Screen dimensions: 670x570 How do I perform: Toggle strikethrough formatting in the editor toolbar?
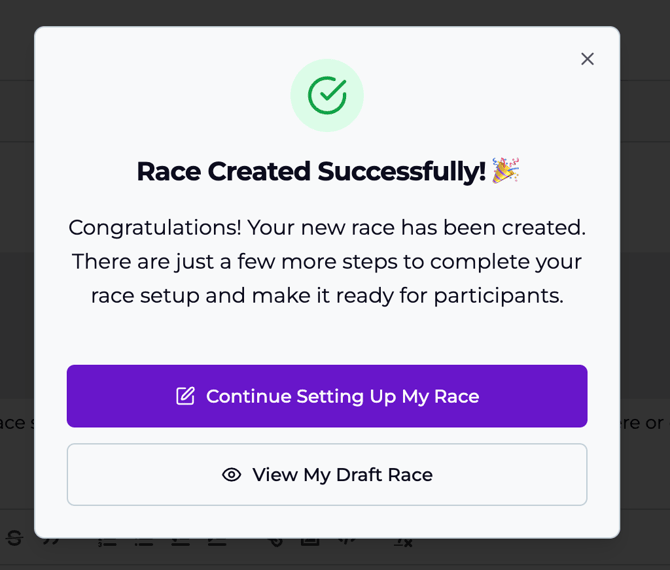pos(14,540)
